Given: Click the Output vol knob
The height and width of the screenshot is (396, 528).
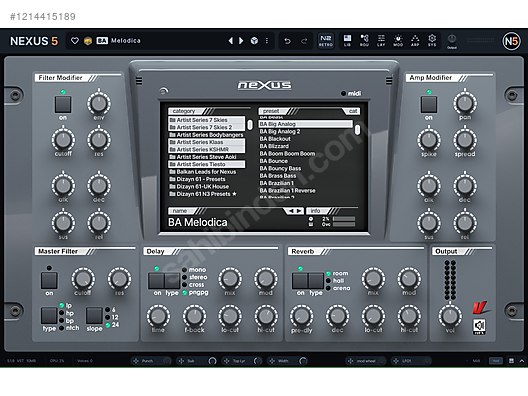Looking at the screenshot, I should point(450,316).
